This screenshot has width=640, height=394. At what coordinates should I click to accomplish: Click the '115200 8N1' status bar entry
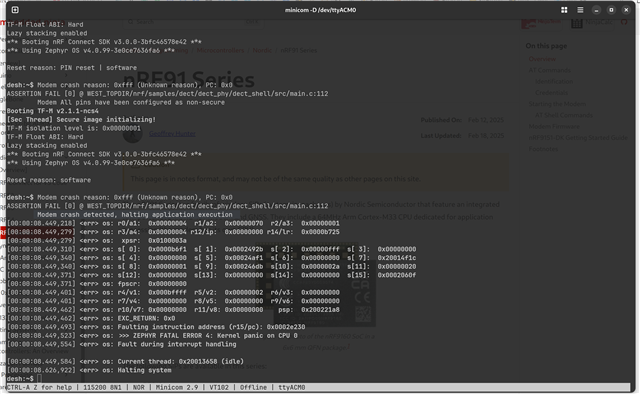(x=102, y=387)
